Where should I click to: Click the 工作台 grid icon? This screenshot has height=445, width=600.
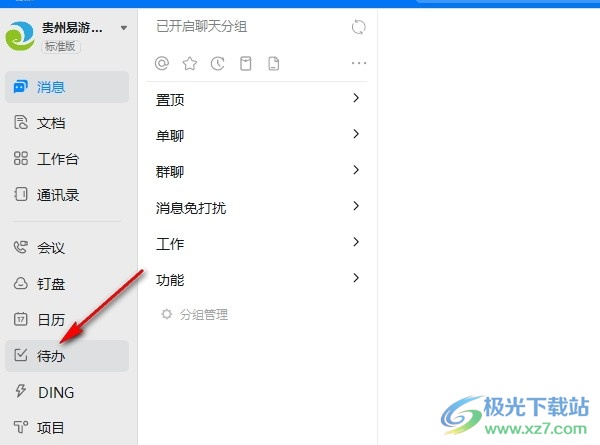point(21,158)
